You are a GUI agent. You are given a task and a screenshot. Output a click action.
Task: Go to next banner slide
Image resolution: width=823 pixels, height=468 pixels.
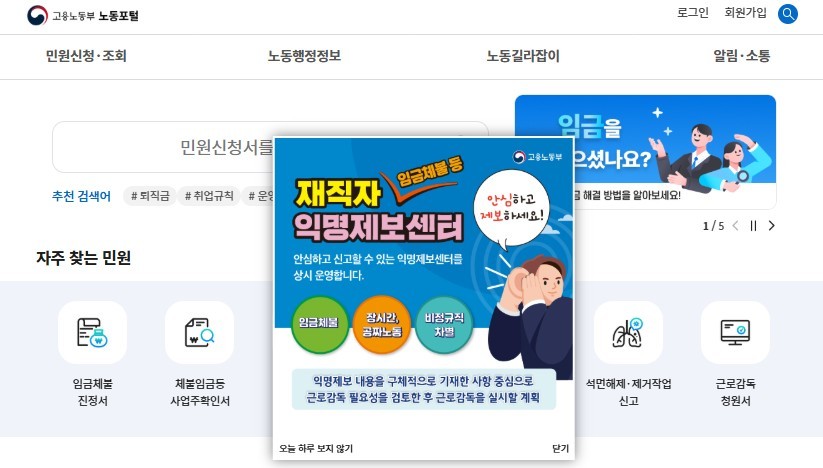[x=772, y=226]
